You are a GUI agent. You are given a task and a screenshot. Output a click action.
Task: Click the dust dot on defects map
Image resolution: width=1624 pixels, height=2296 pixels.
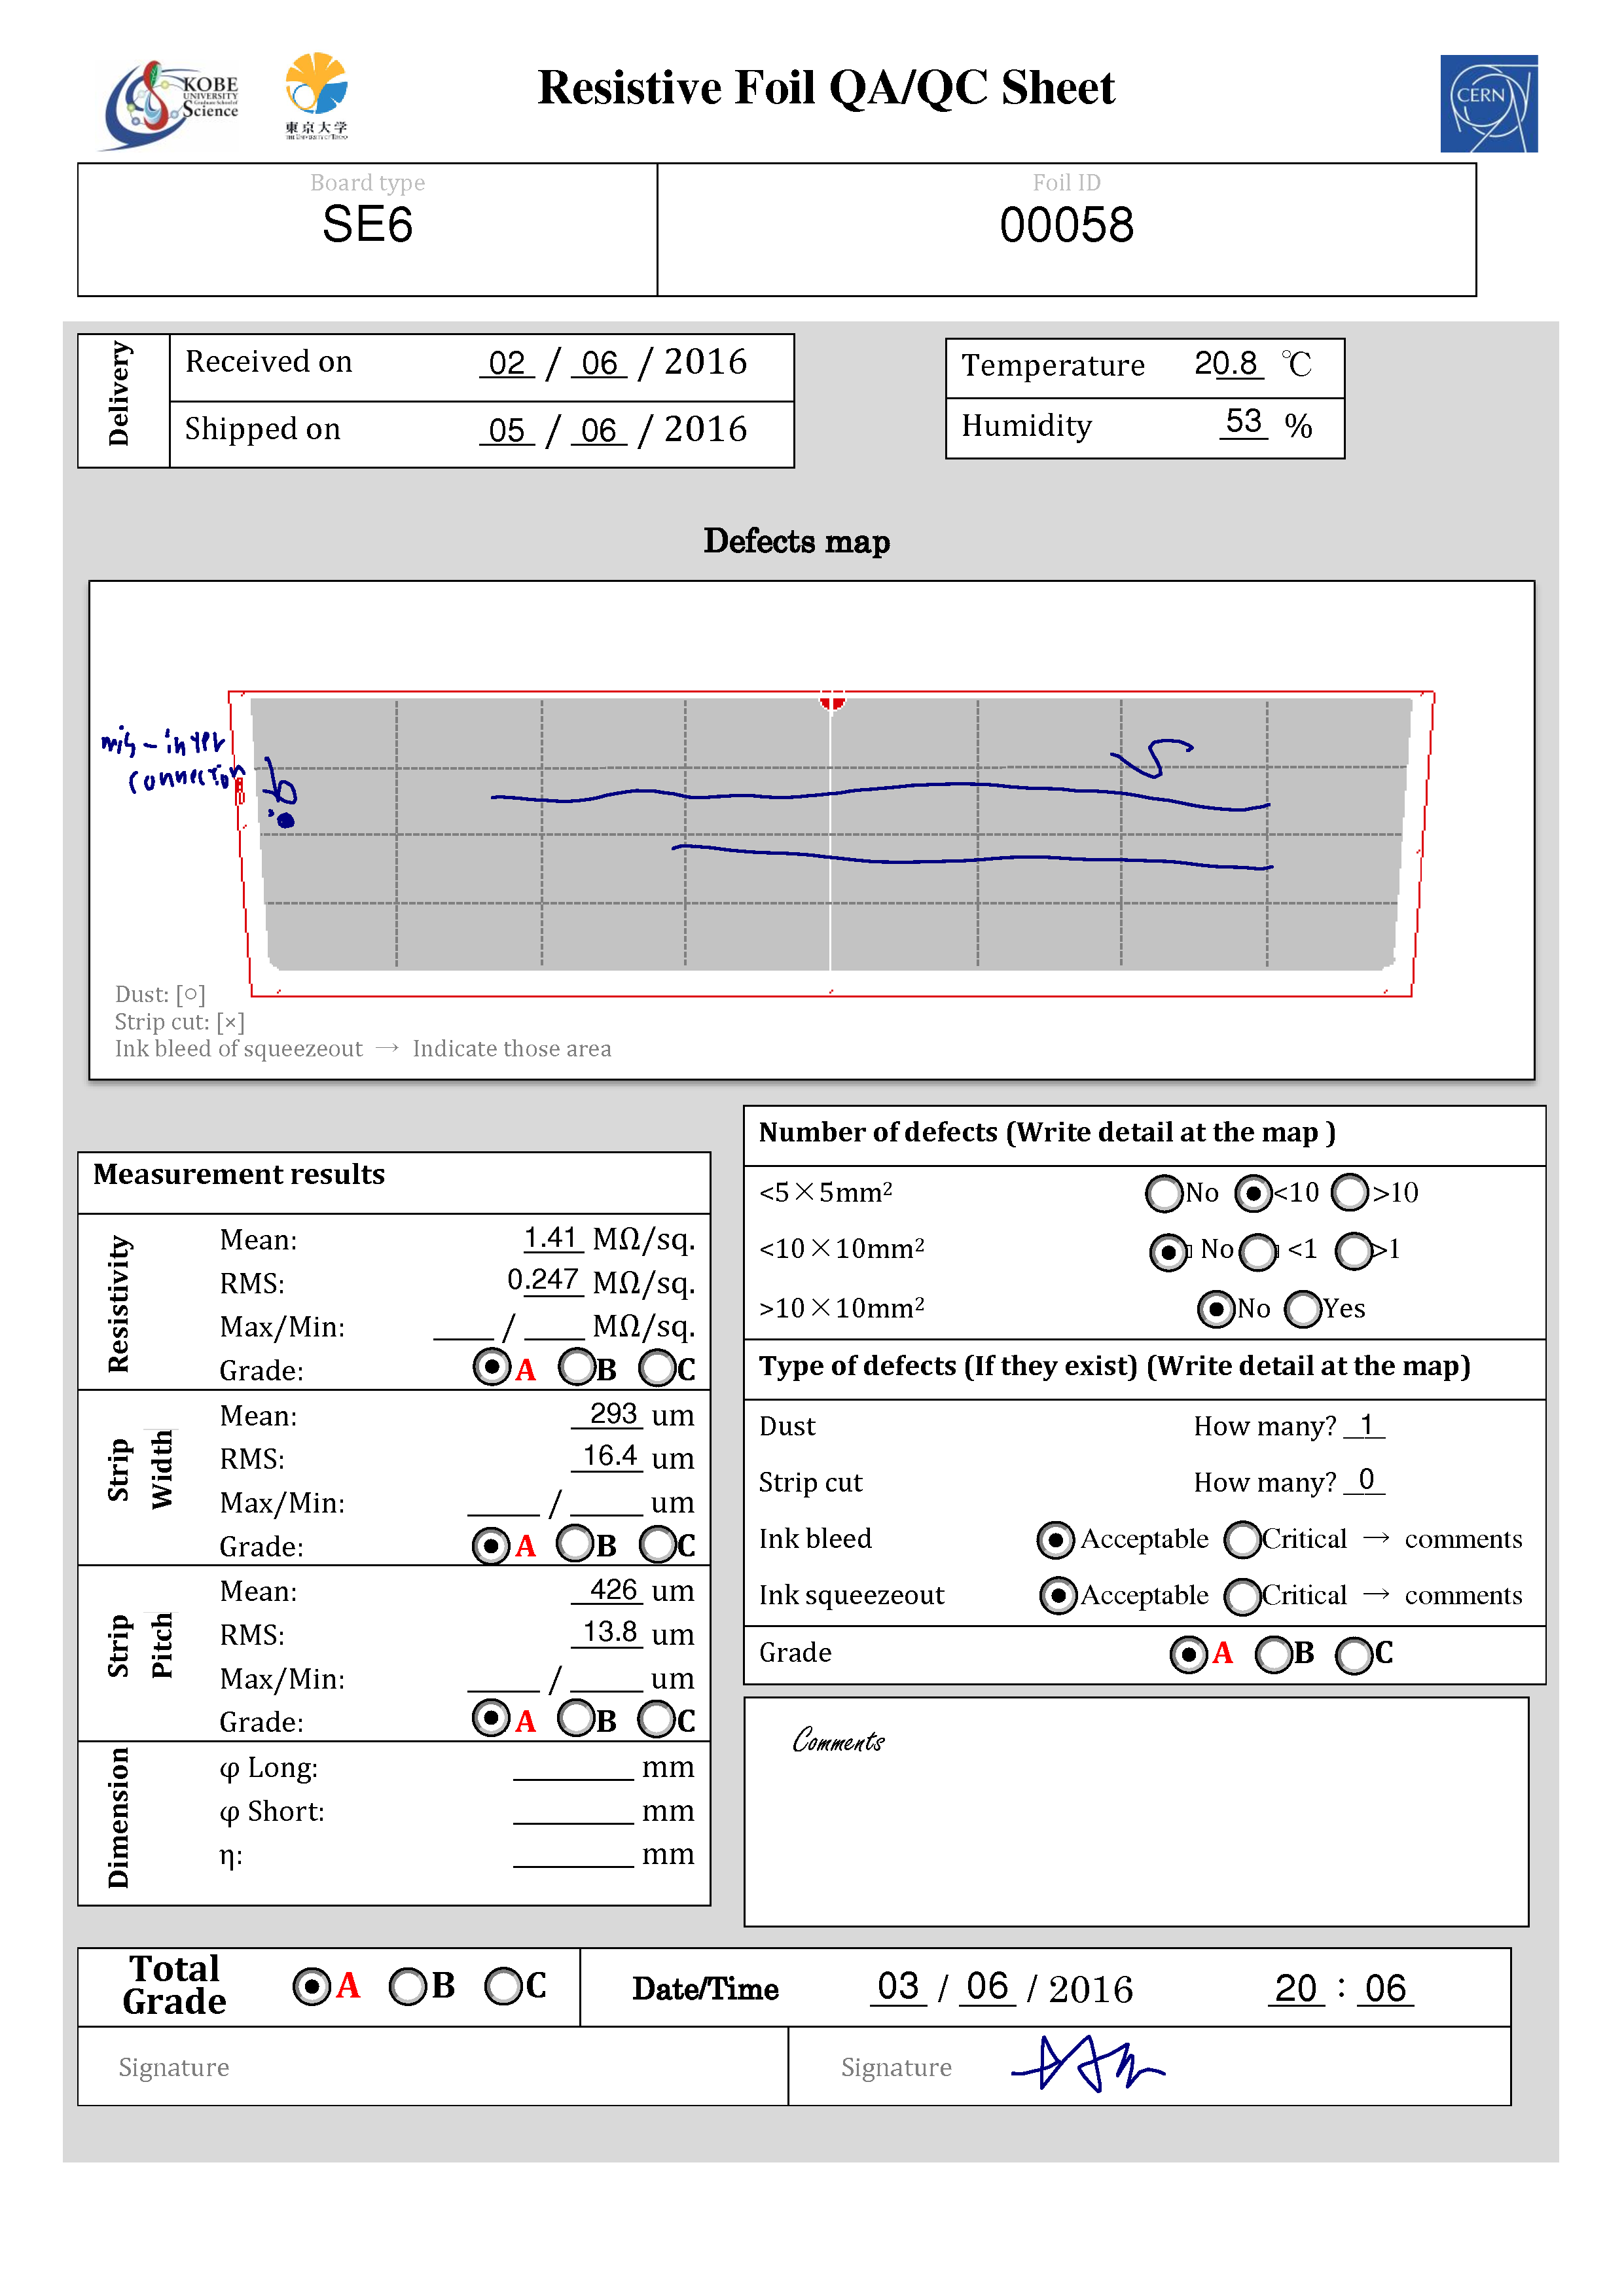point(286,821)
